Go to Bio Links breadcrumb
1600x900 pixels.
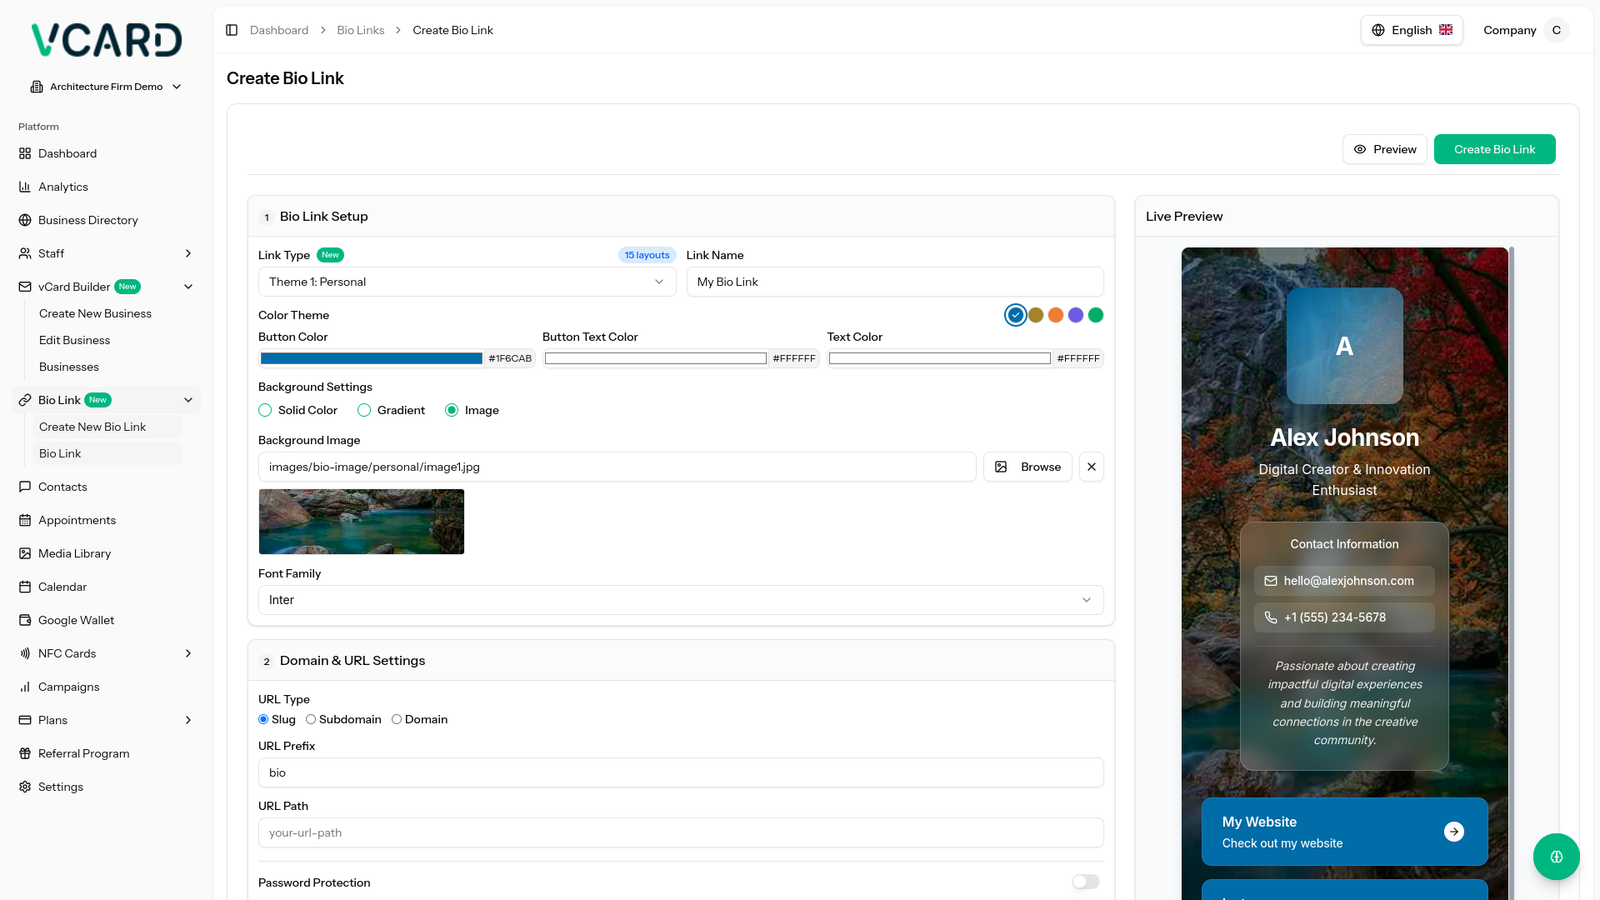(x=360, y=30)
